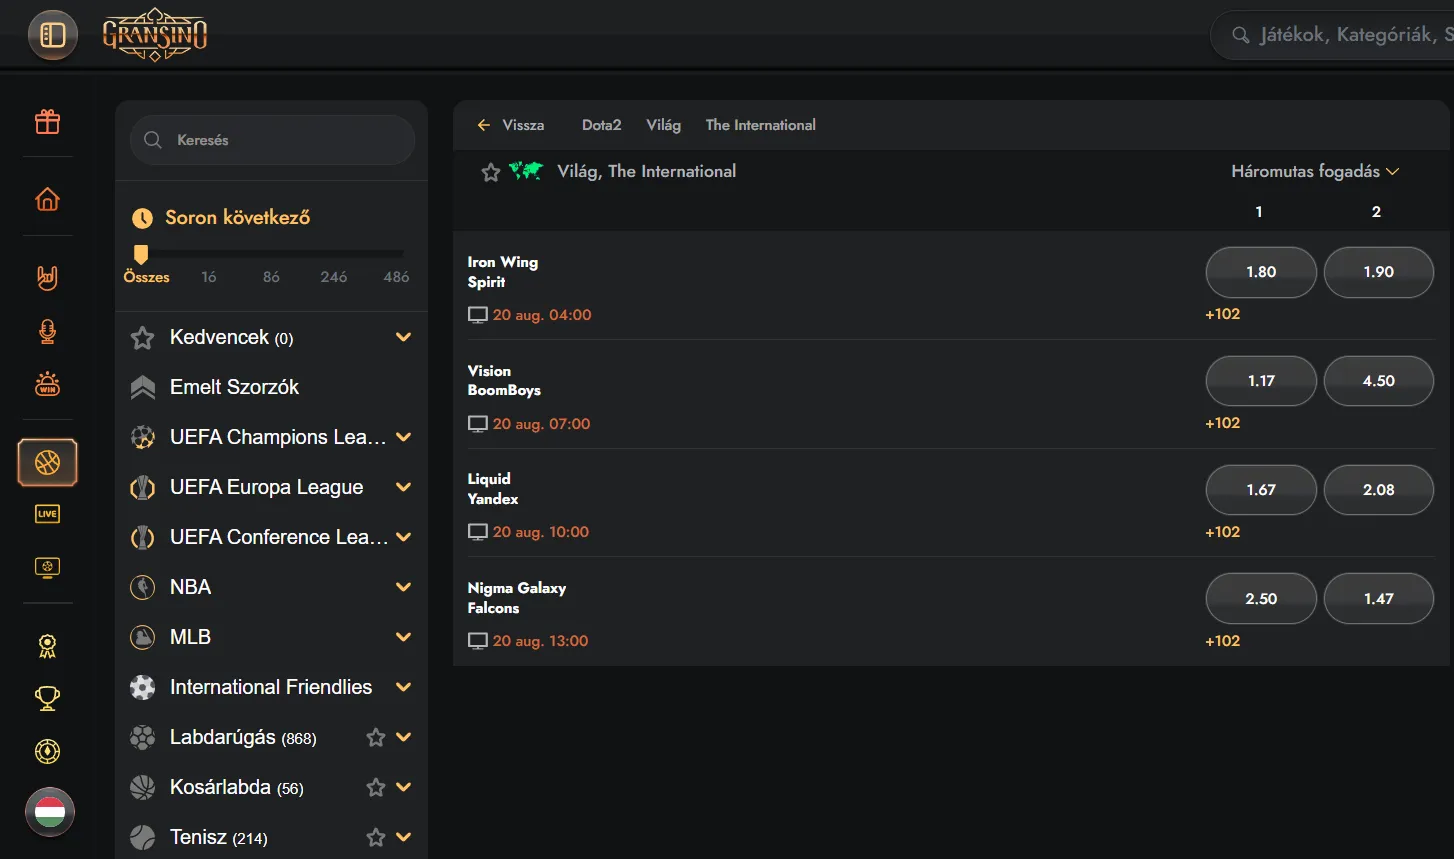Click the monitor with ball sidebar icon
Image resolution: width=1454 pixels, height=859 pixels.
tap(48, 568)
